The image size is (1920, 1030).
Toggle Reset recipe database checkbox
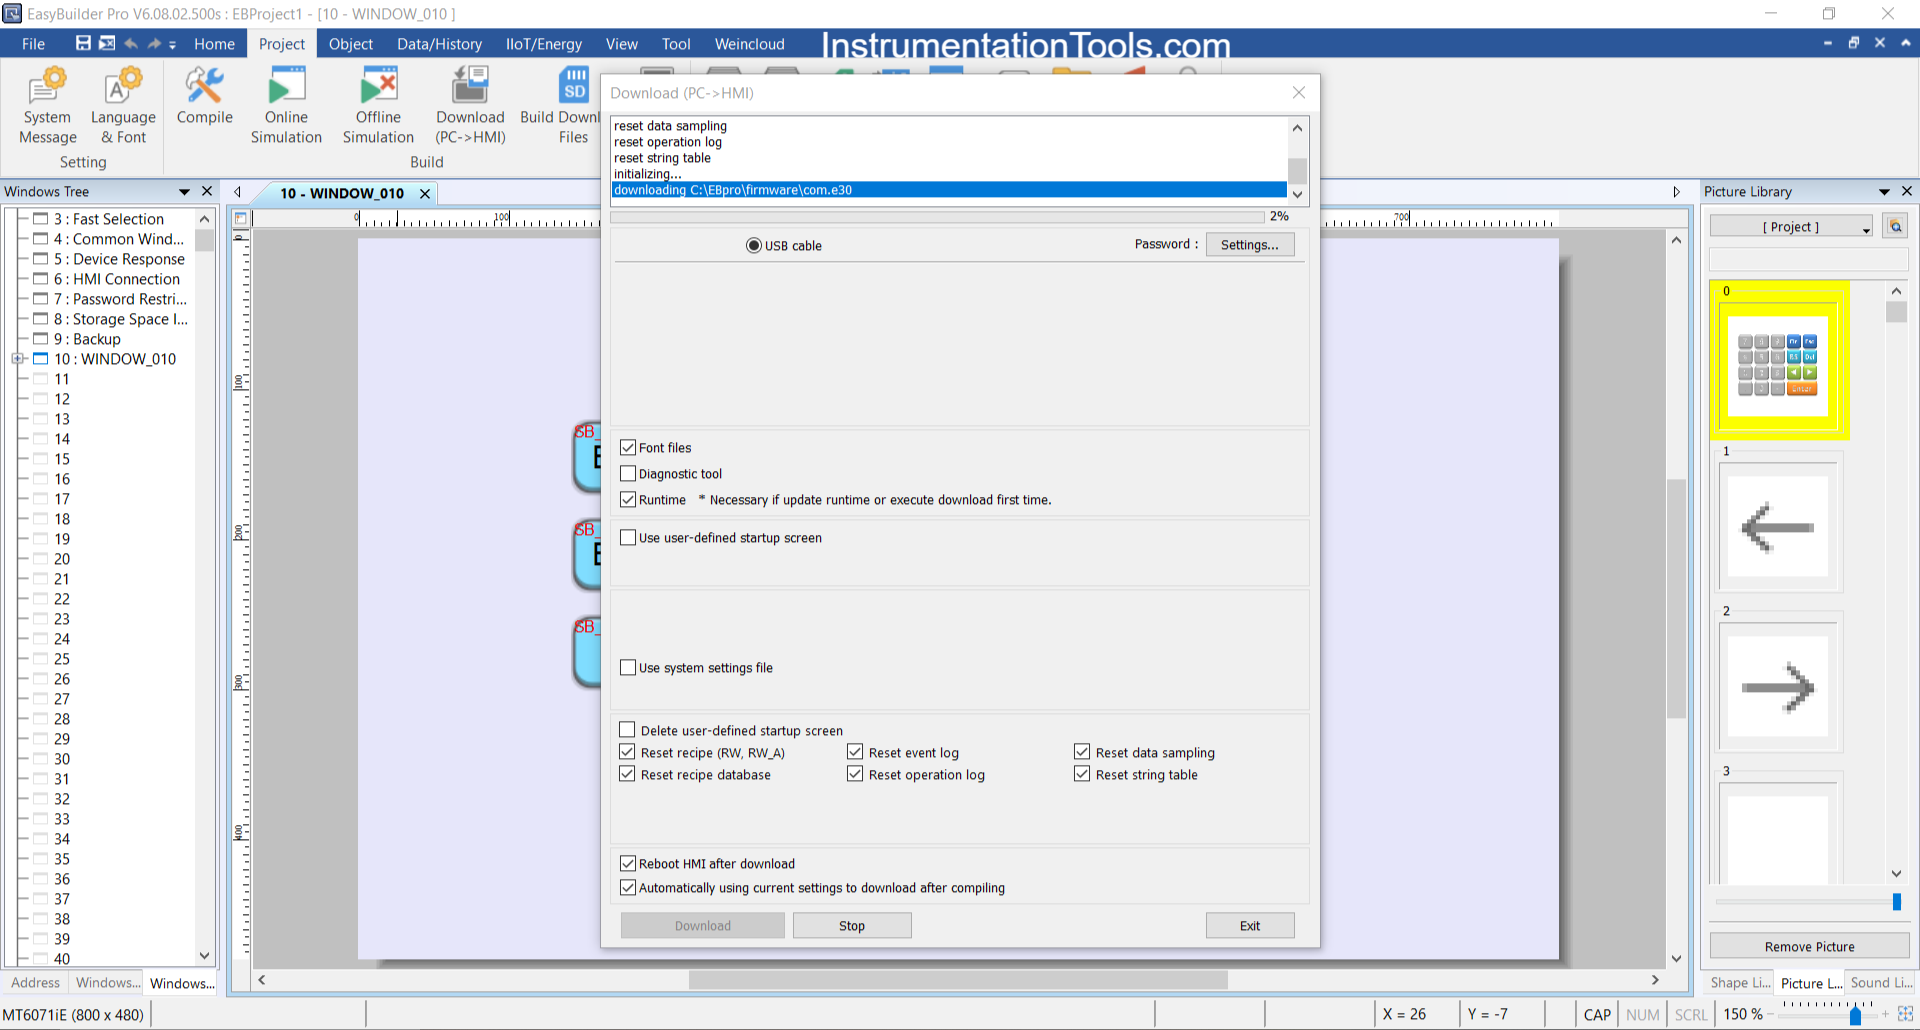tap(627, 773)
